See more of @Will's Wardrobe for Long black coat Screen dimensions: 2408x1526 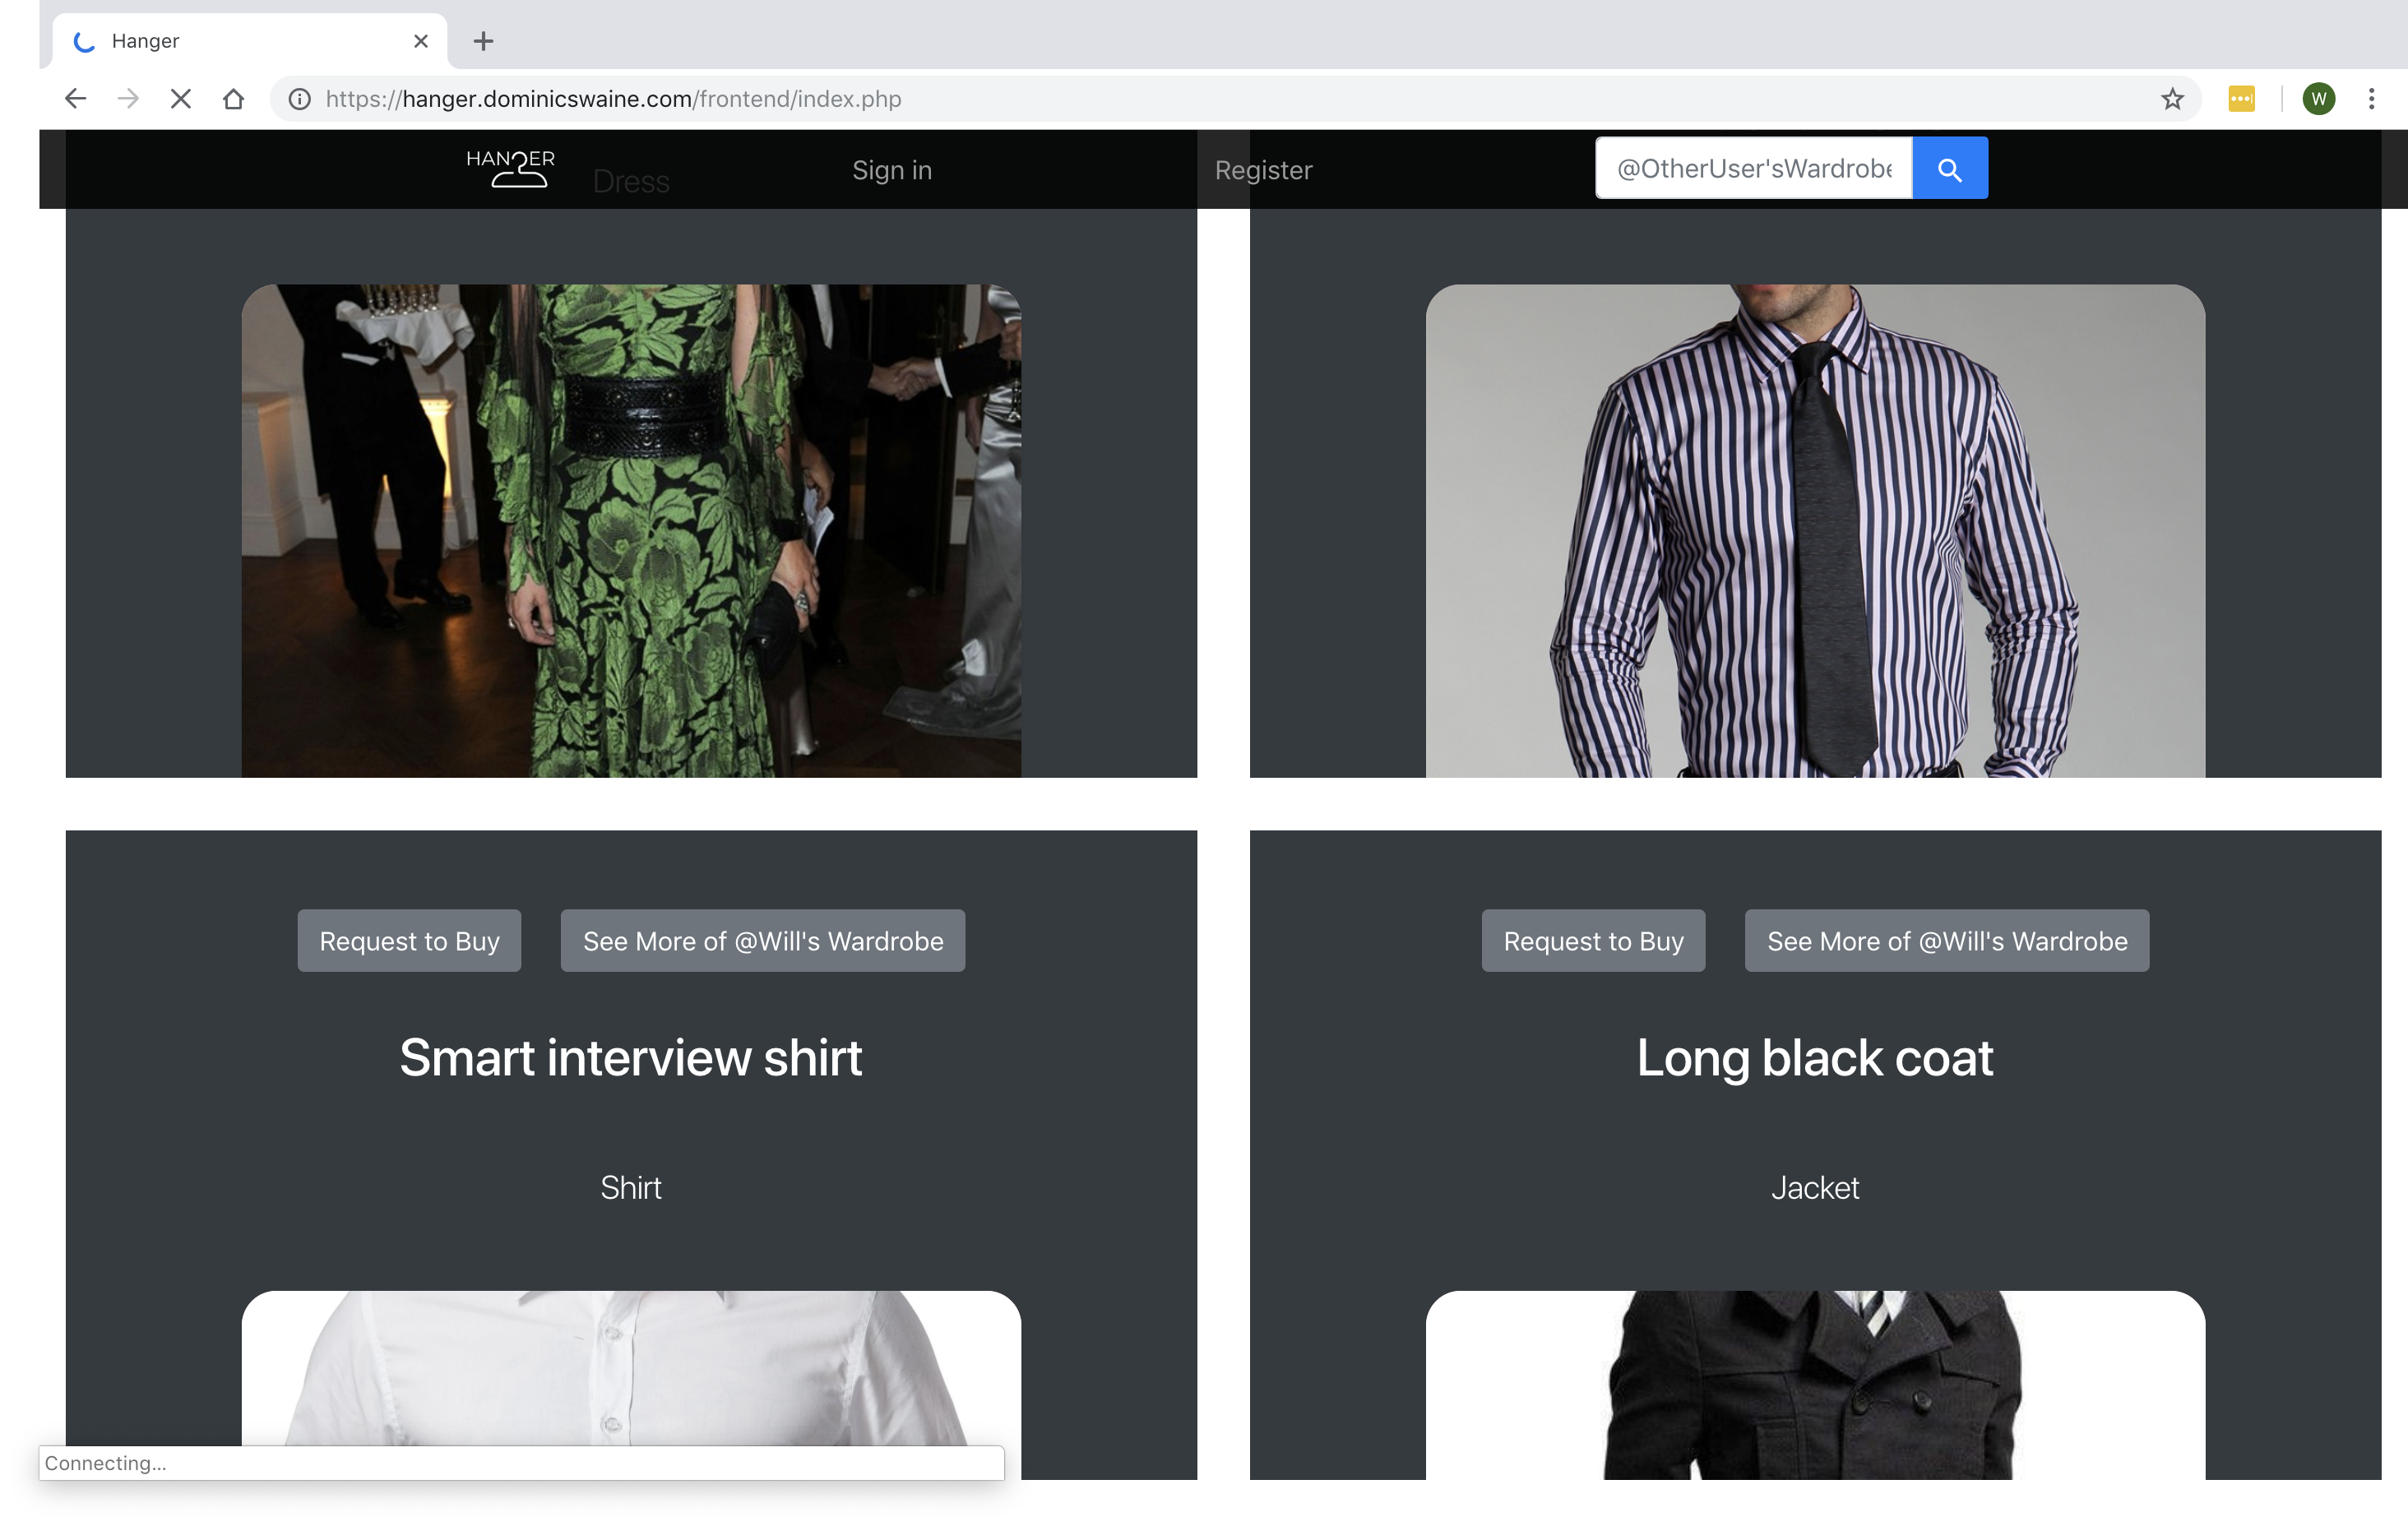click(1946, 940)
